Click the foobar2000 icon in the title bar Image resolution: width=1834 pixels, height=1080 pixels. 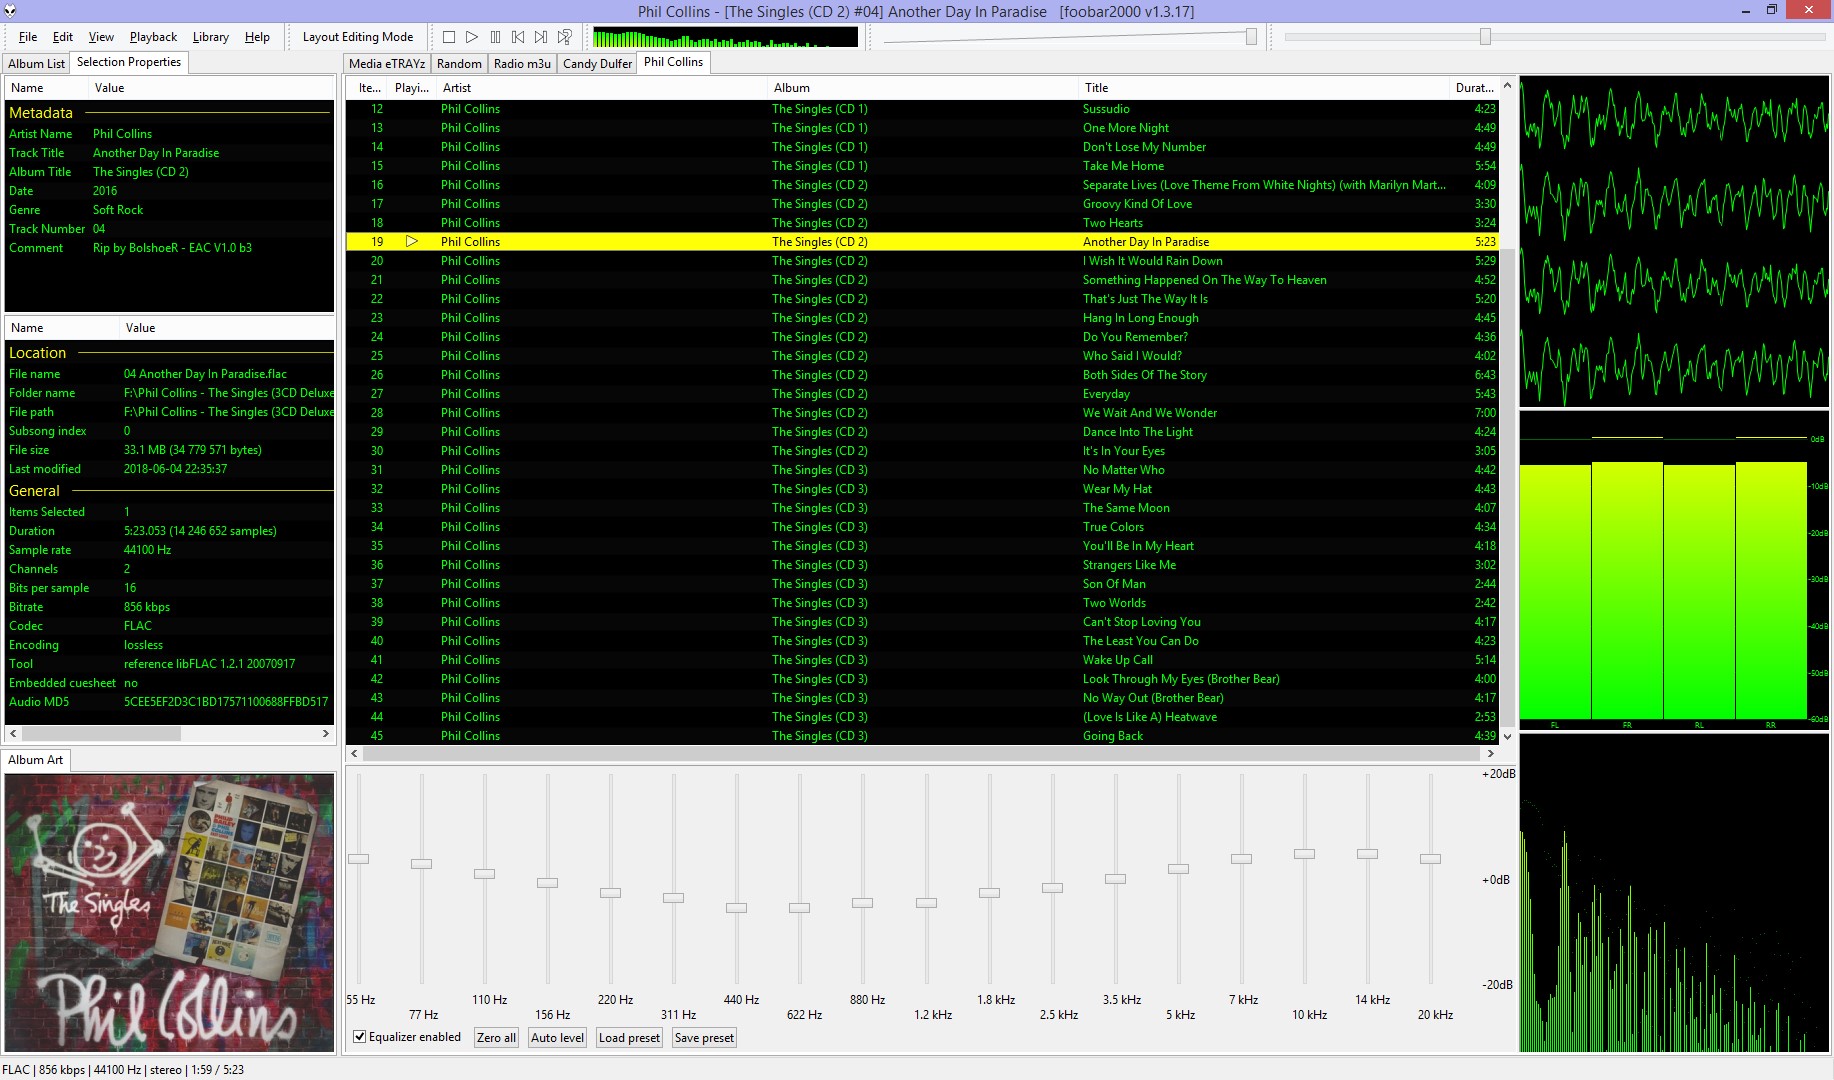click(x=10, y=11)
